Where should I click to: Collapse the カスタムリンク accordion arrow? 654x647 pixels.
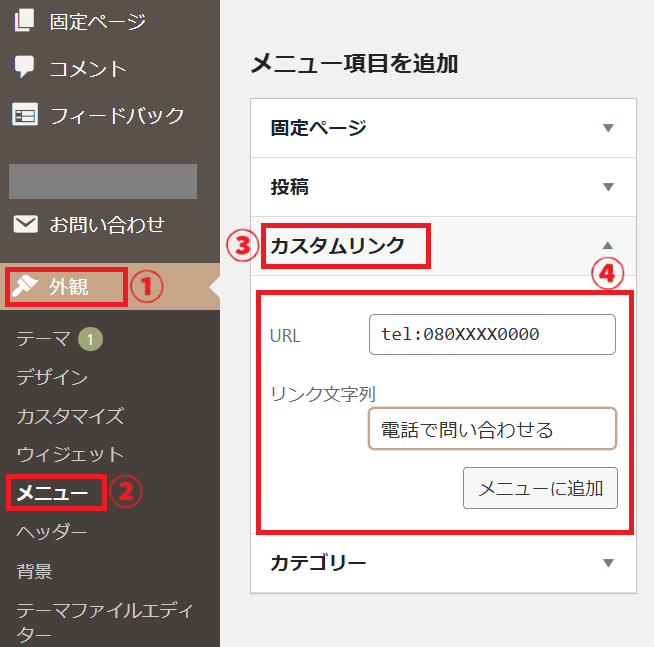608,245
